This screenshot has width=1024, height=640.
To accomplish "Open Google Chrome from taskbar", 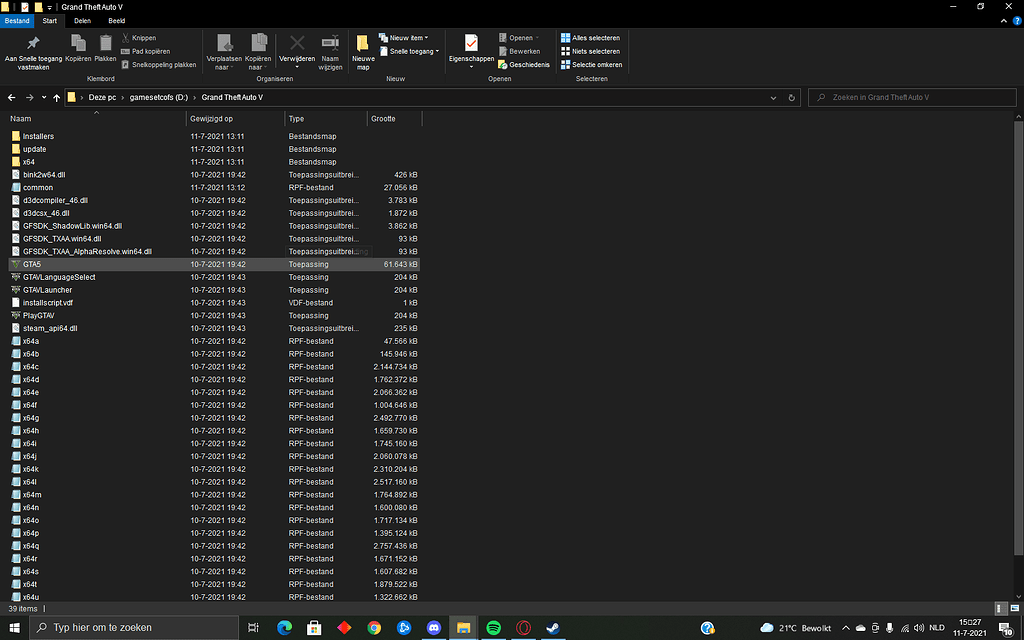I will 374,628.
